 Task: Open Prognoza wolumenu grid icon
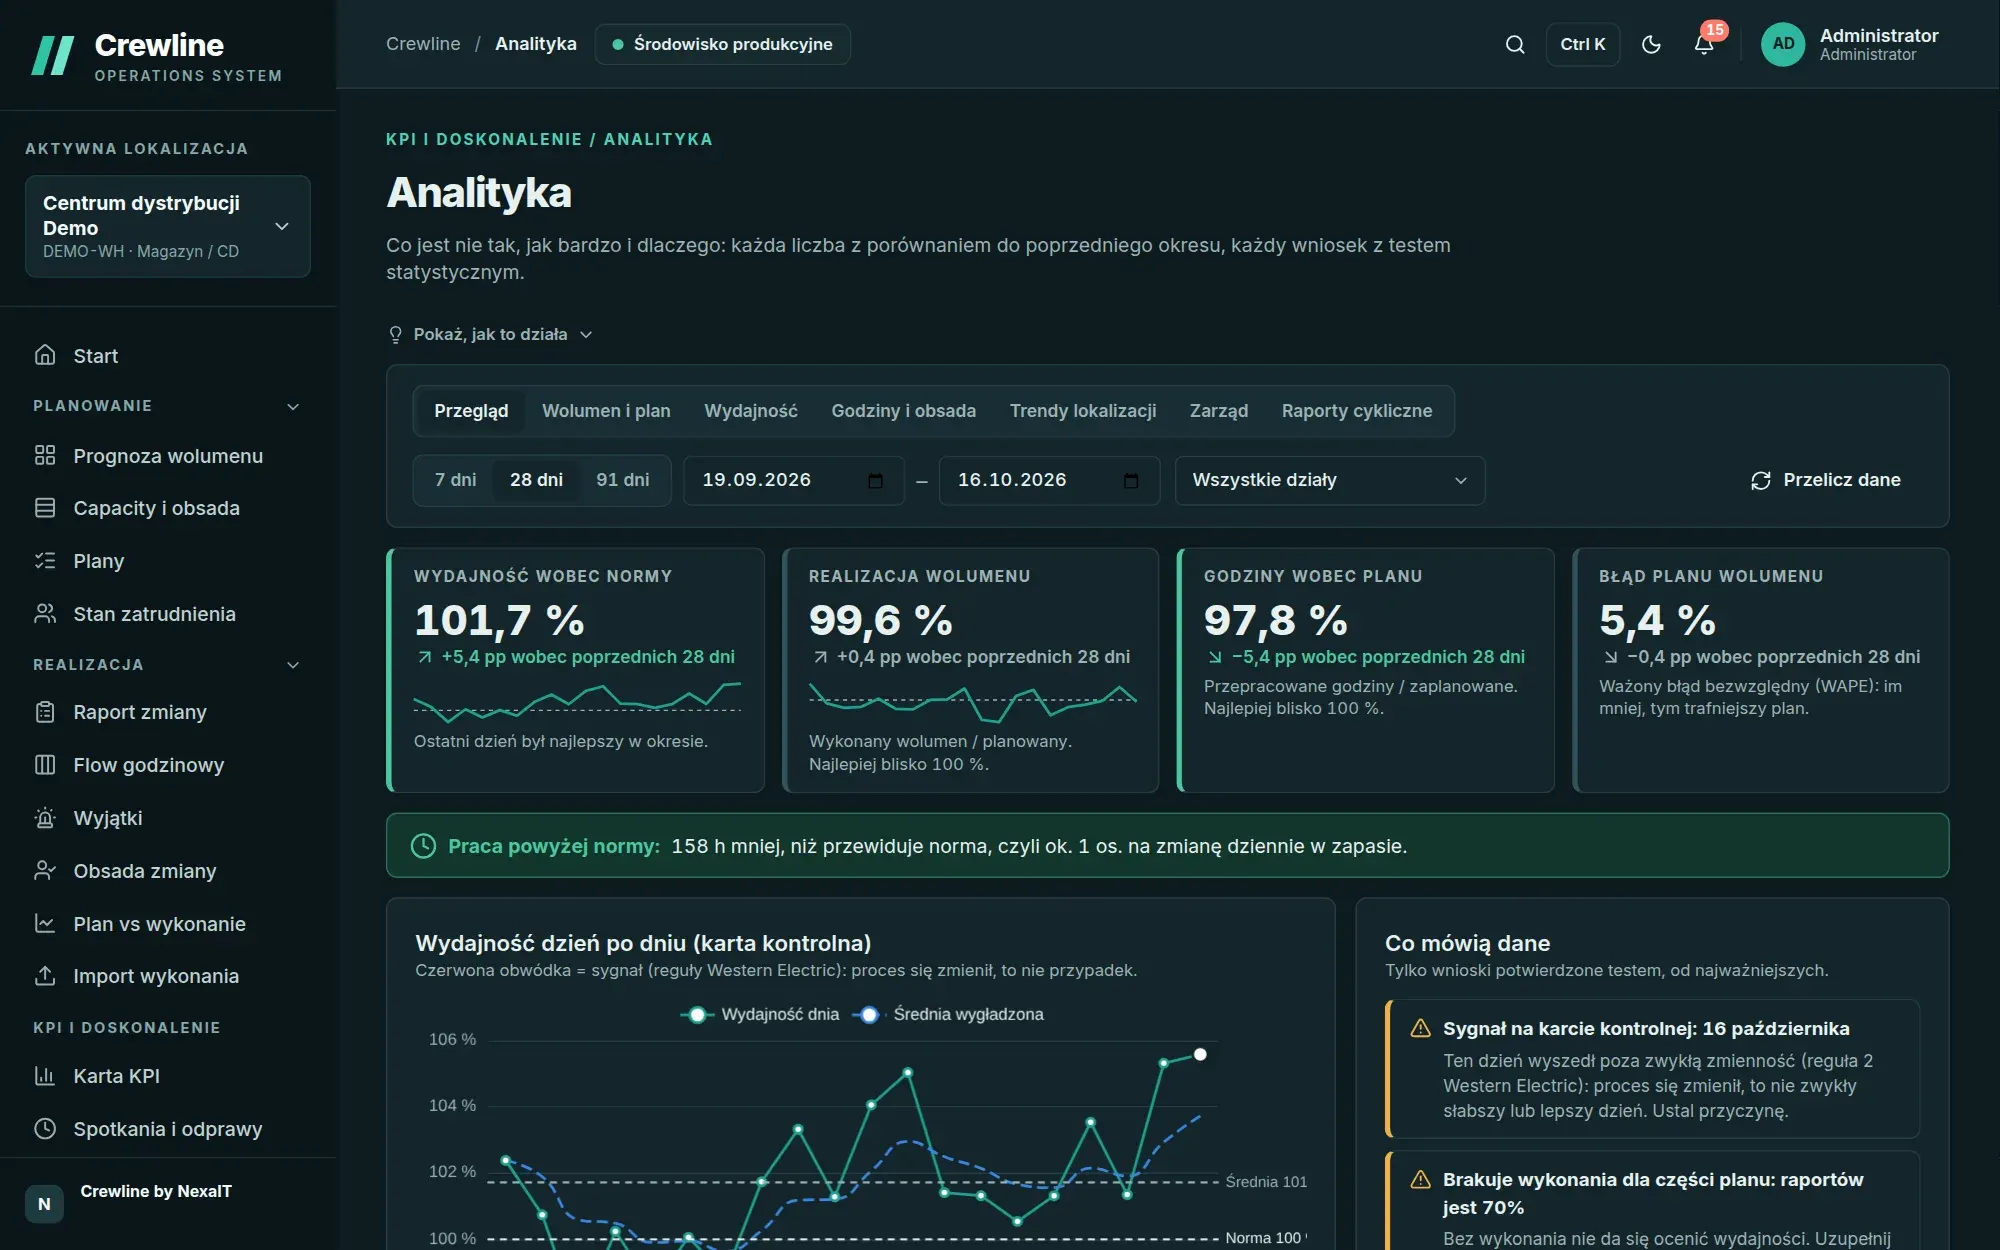pyautogui.click(x=45, y=455)
